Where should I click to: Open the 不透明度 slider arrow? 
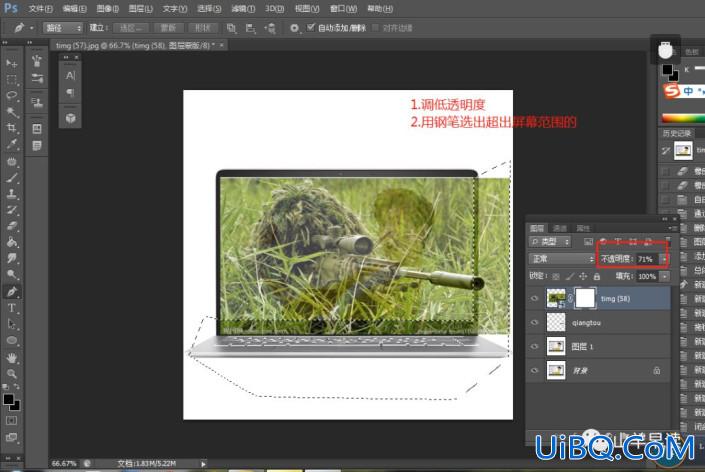664,259
